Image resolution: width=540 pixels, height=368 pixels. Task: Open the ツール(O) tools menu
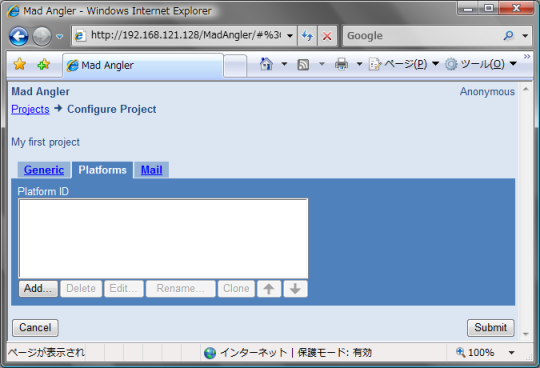(481, 64)
